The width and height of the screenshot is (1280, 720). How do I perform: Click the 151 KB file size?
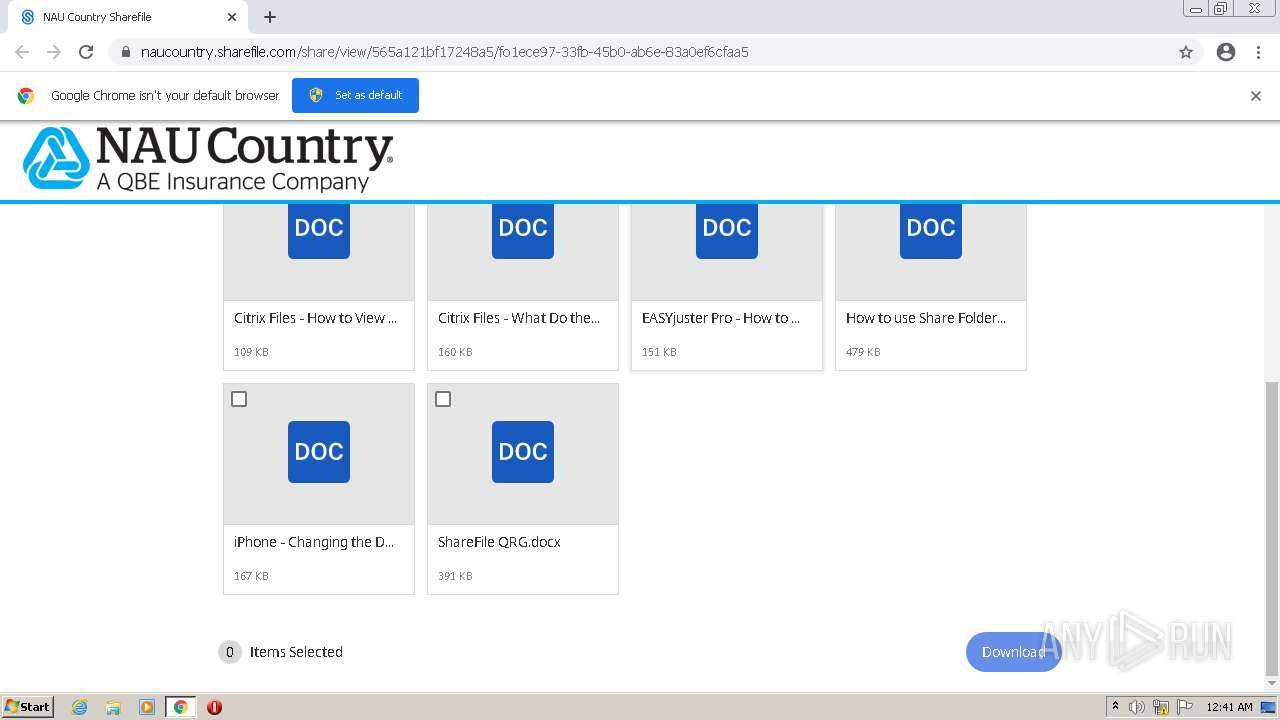point(659,352)
